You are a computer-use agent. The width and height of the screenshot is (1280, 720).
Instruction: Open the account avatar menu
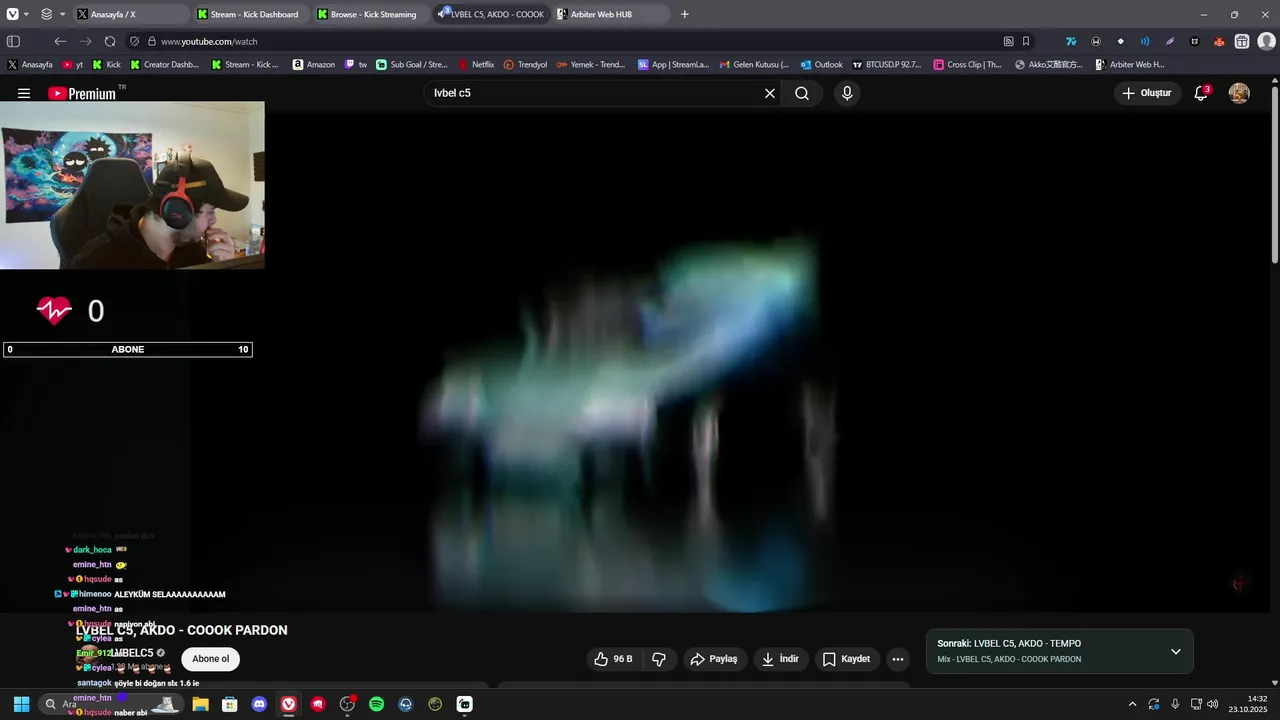[x=1239, y=93]
